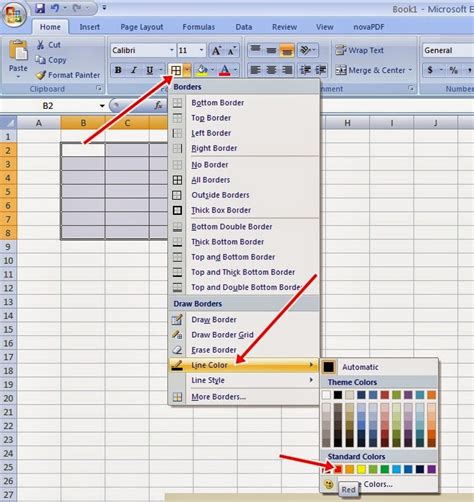Viewport: 474px width, 502px height.
Task: Decrease font size with Shrink Font
Action: (232, 51)
